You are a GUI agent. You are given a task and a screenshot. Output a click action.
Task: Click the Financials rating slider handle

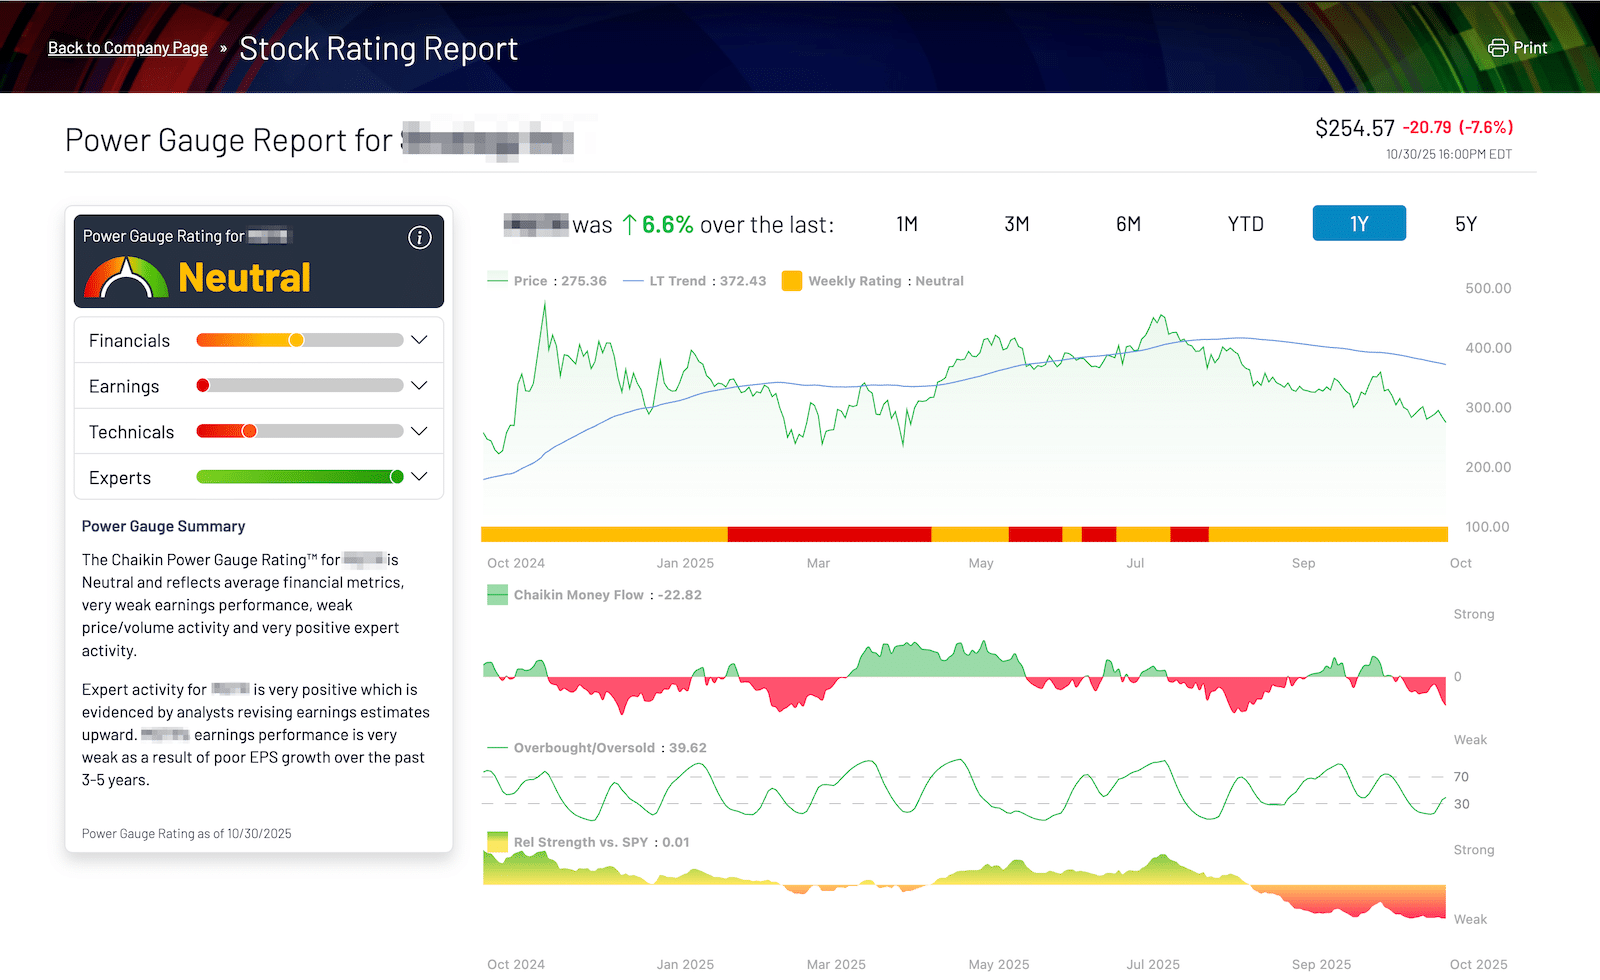(x=296, y=340)
